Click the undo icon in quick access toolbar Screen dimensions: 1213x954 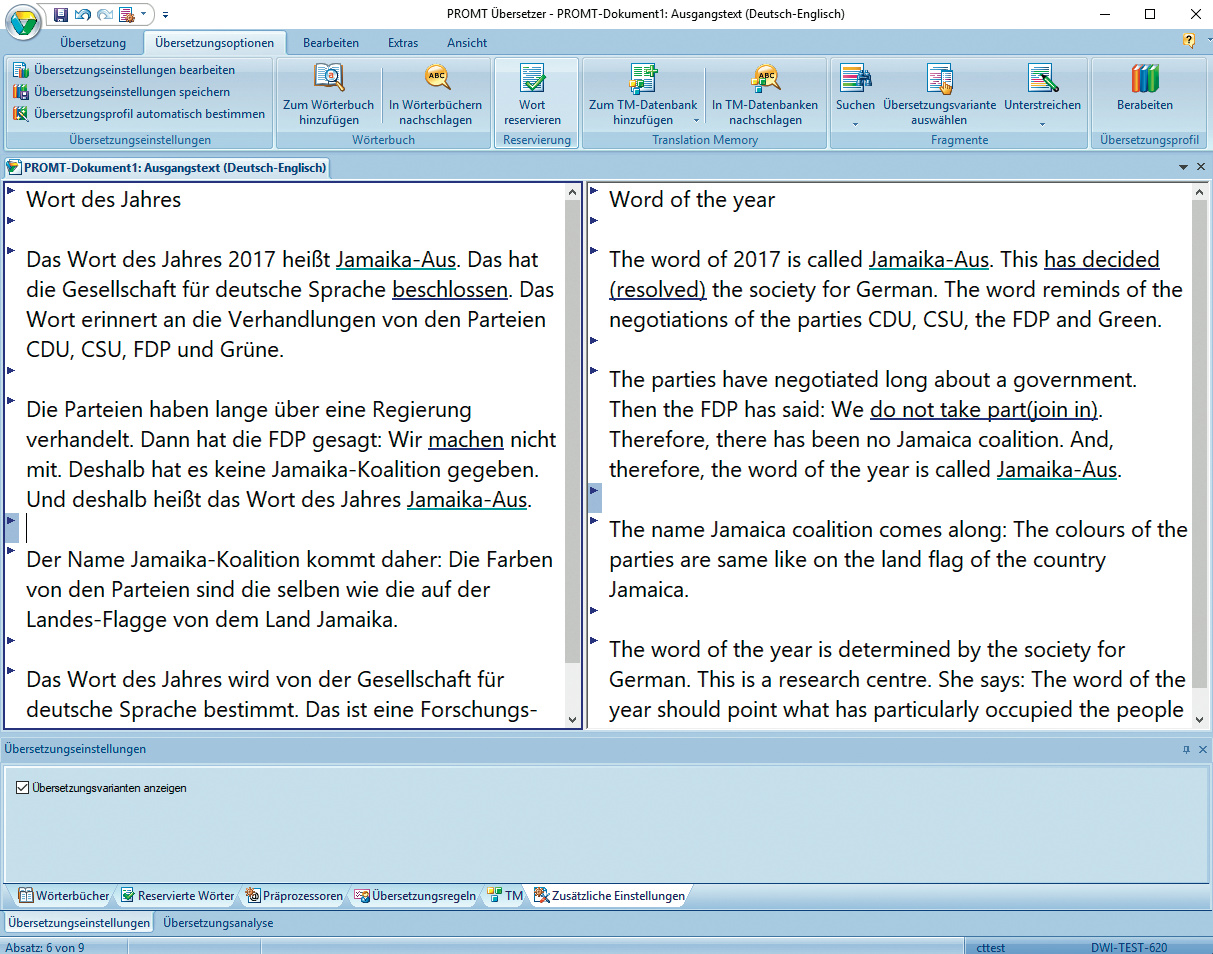82,14
